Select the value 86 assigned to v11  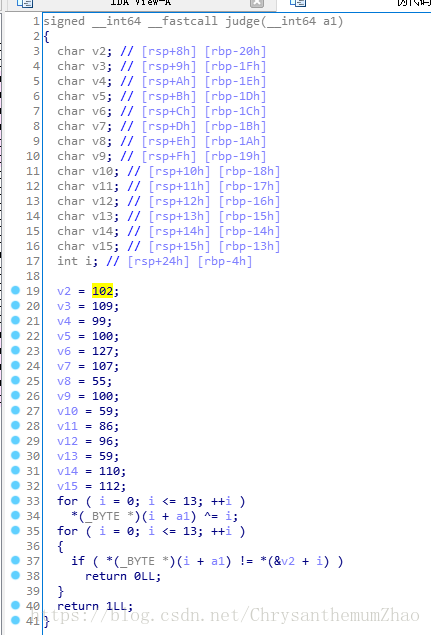[x=106, y=426]
